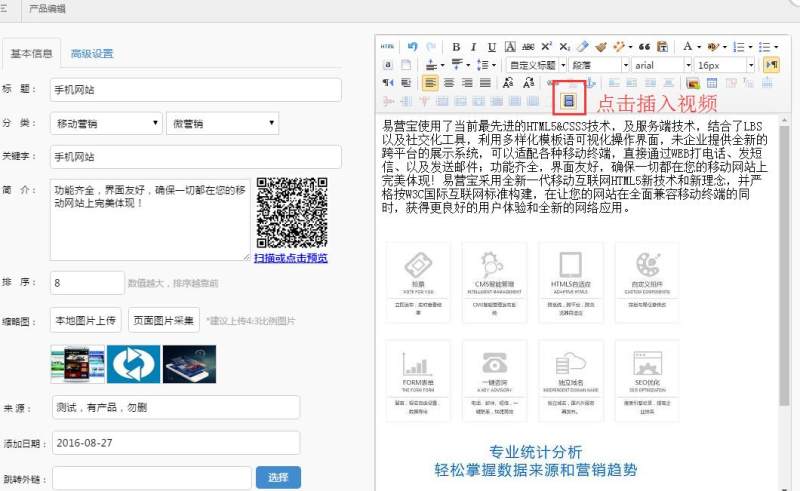Click the 本地图片上传 button
800x491 pixels.
(x=86, y=321)
